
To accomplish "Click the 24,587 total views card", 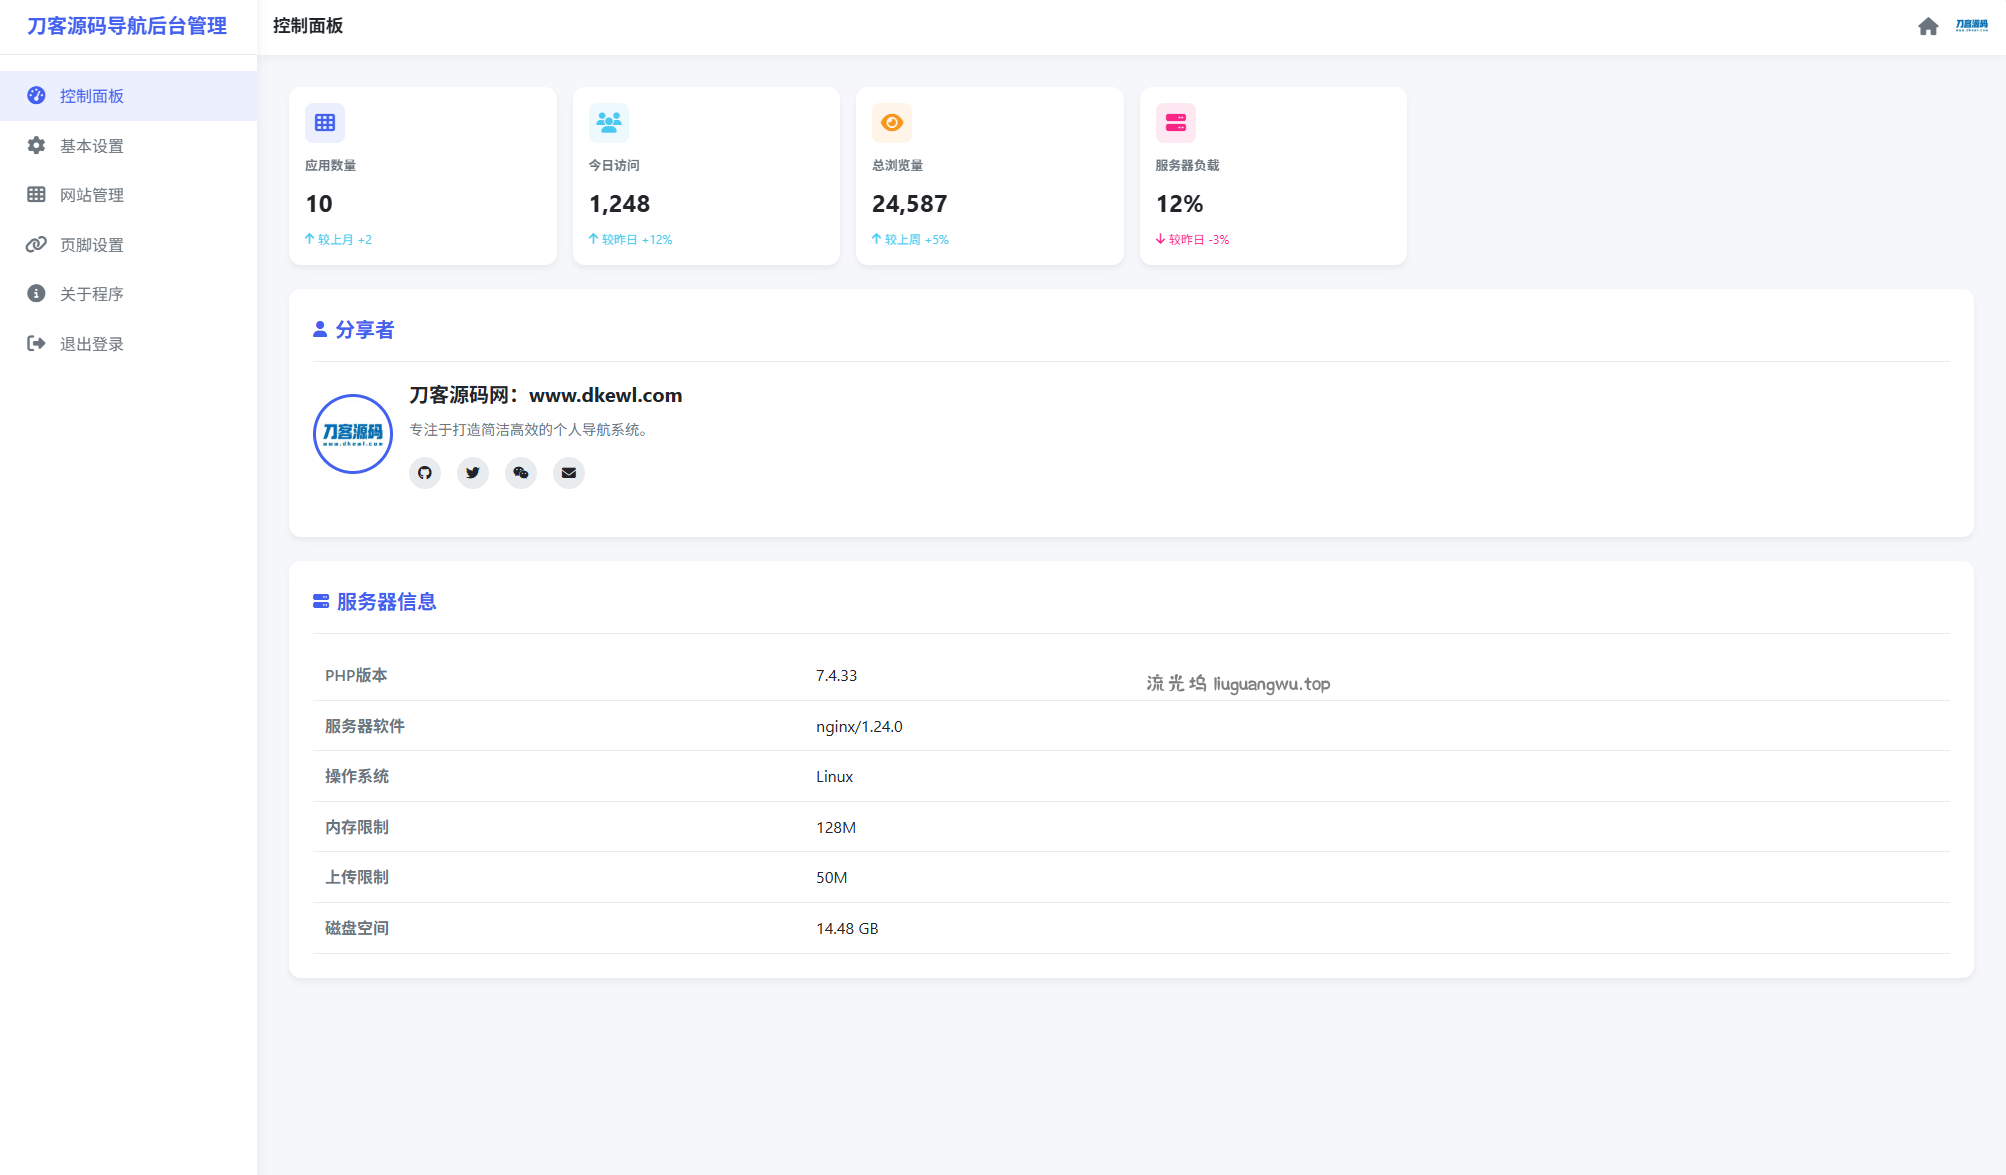I will [989, 176].
